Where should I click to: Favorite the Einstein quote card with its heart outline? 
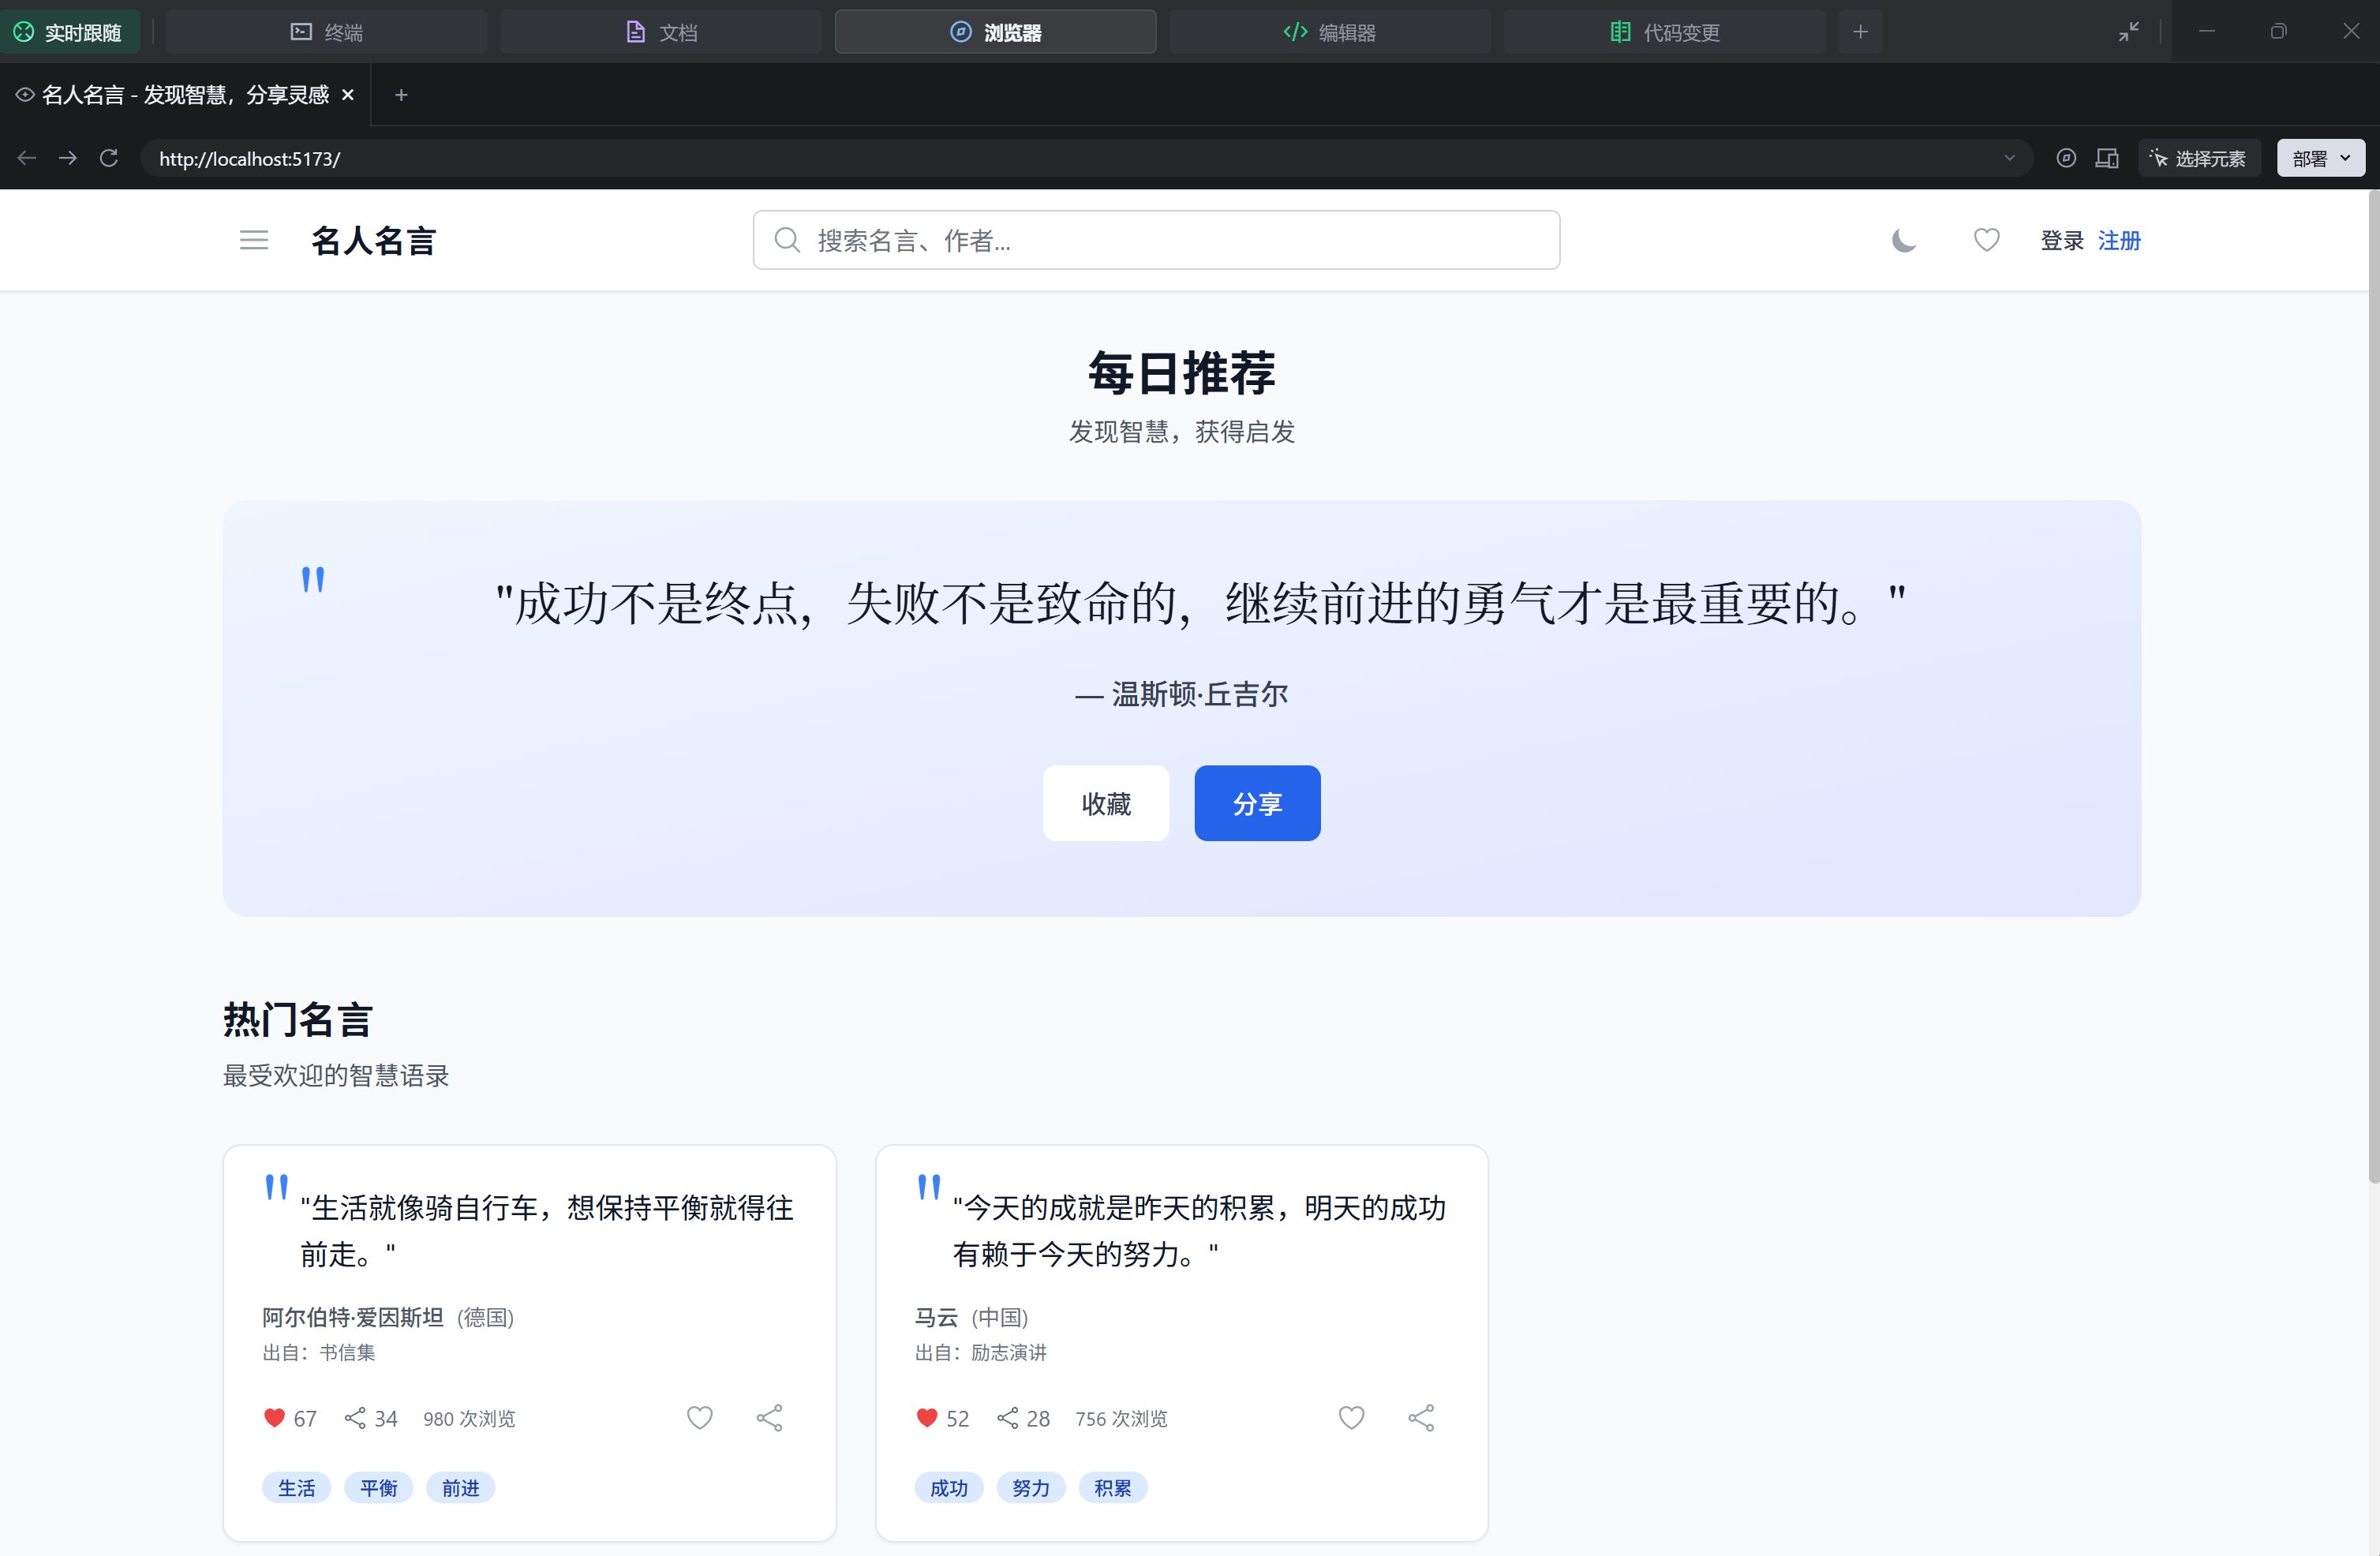click(699, 1417)
